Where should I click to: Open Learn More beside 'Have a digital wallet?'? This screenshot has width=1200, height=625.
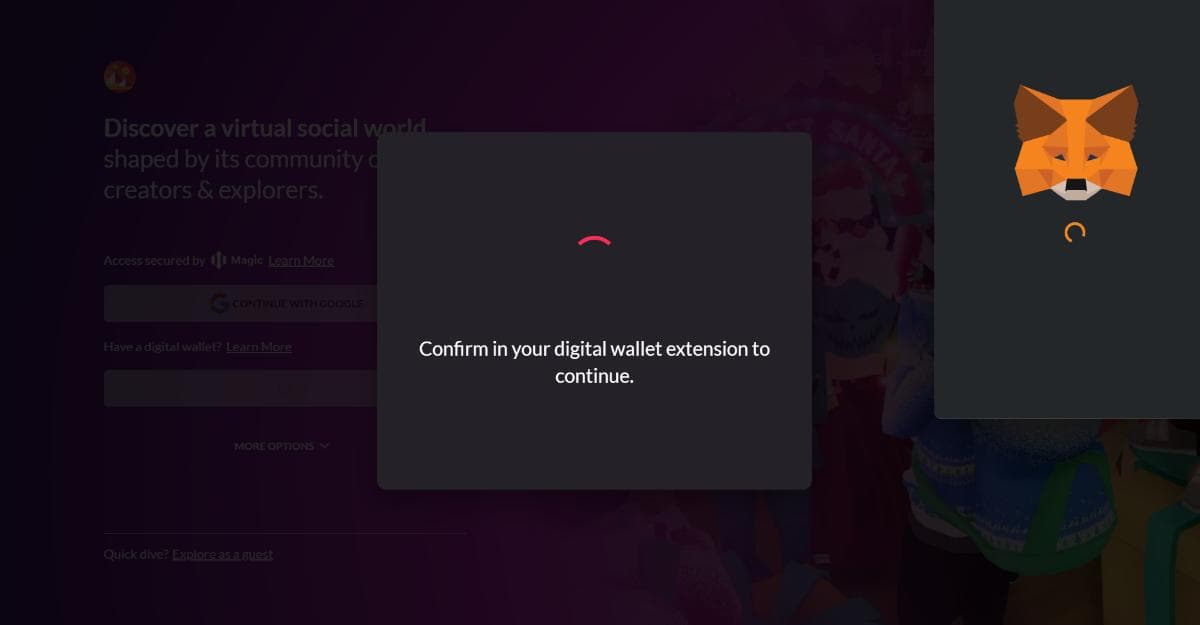[259, 347]
